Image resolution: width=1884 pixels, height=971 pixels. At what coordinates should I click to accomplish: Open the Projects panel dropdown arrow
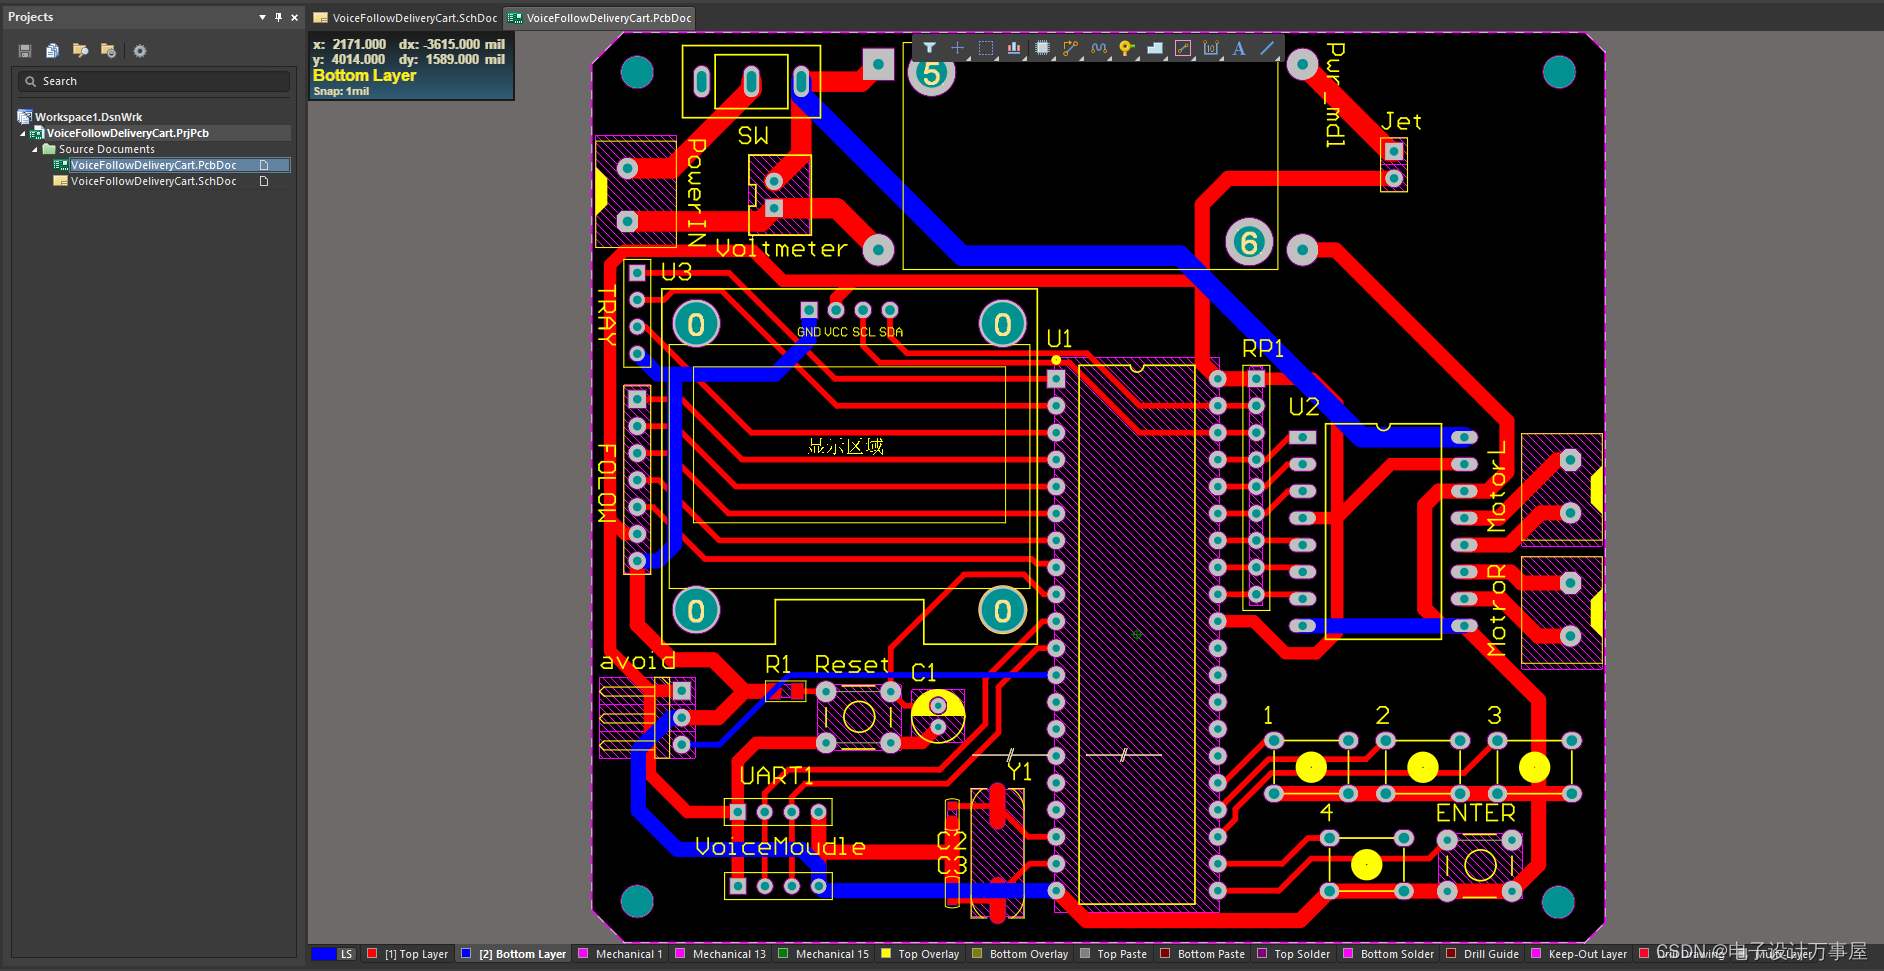[262, 17]
